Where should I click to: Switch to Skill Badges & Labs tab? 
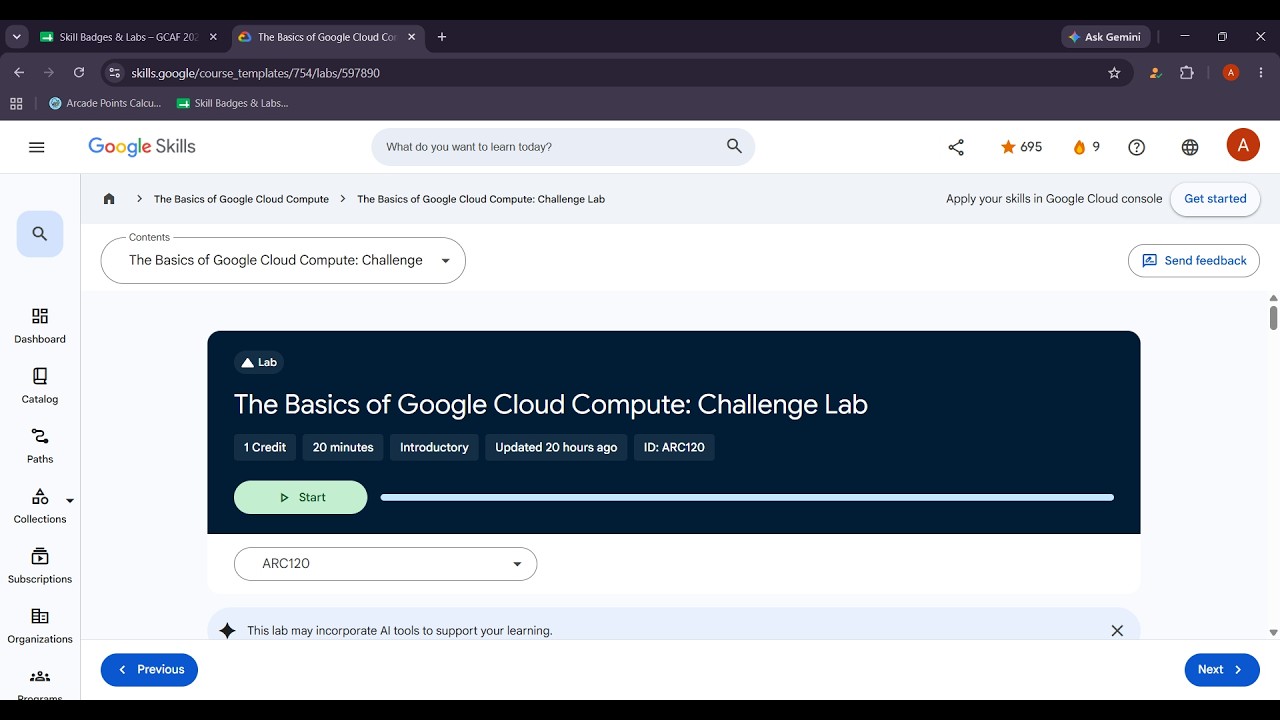(128, 37)
